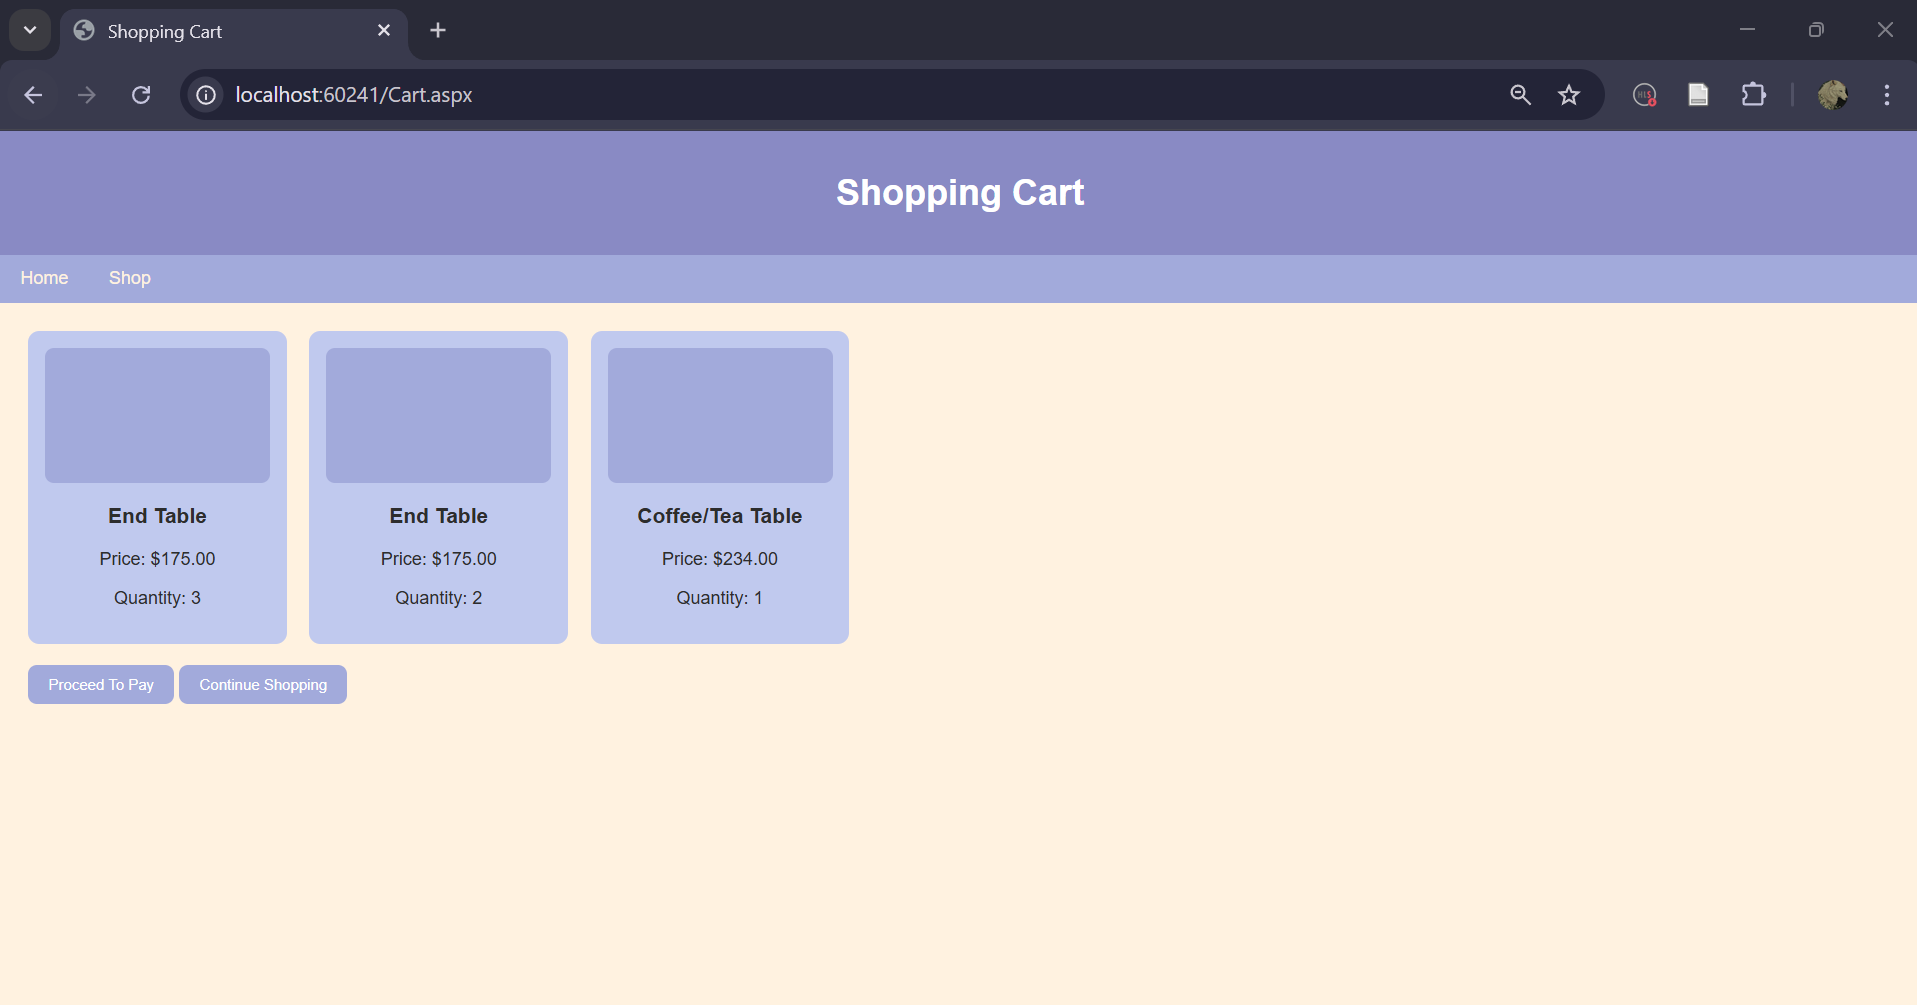Click the back navigation arrow
This screenshot has height=1005, width=1917.
click(33, 95)
